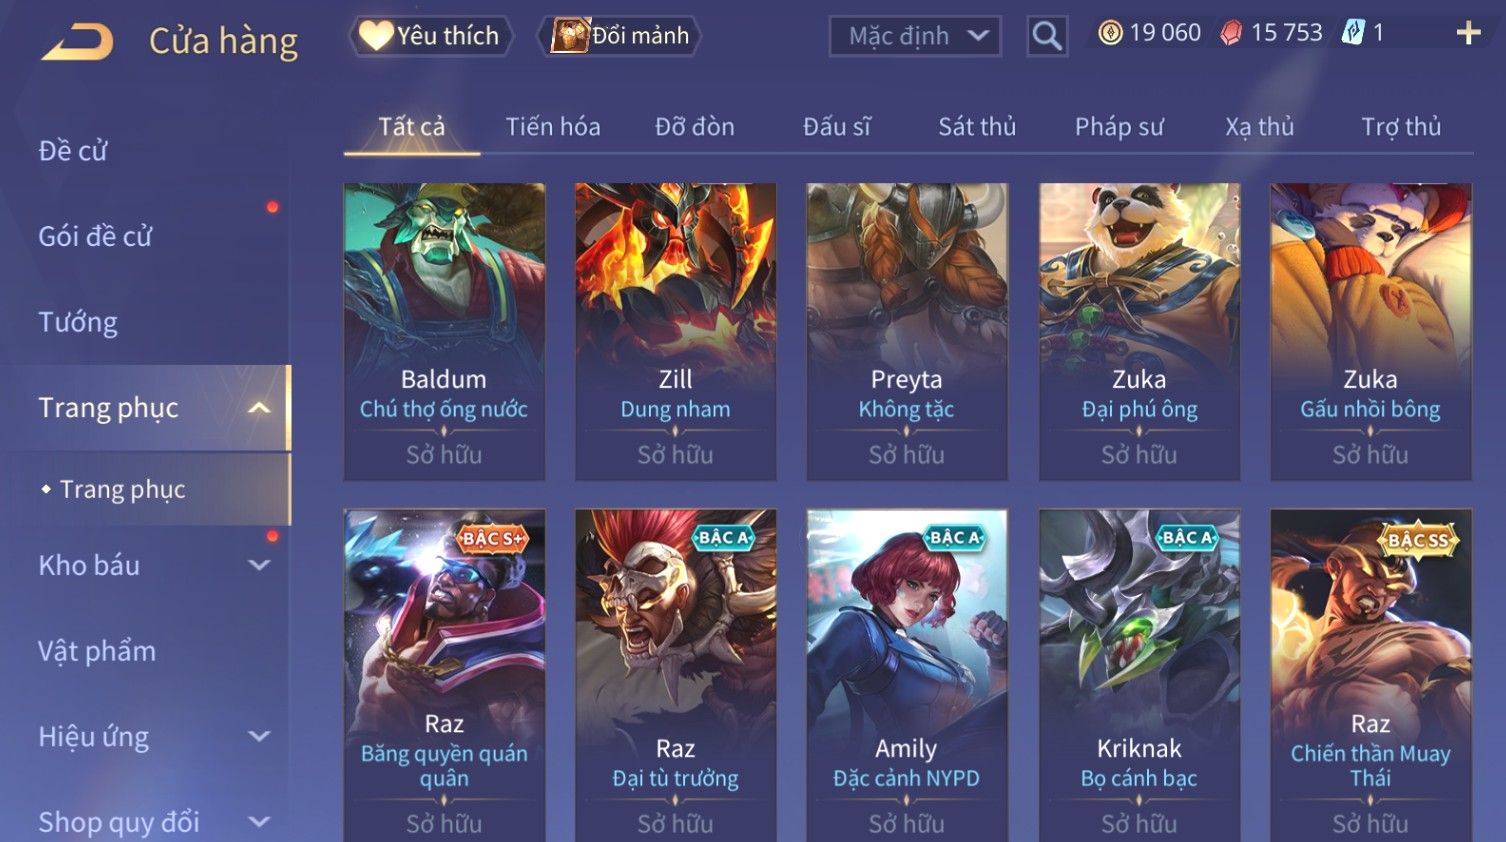Select the Tiến hóa tab
The width and height of the screenshot is (1506, 842).
[x=553, y=127]
